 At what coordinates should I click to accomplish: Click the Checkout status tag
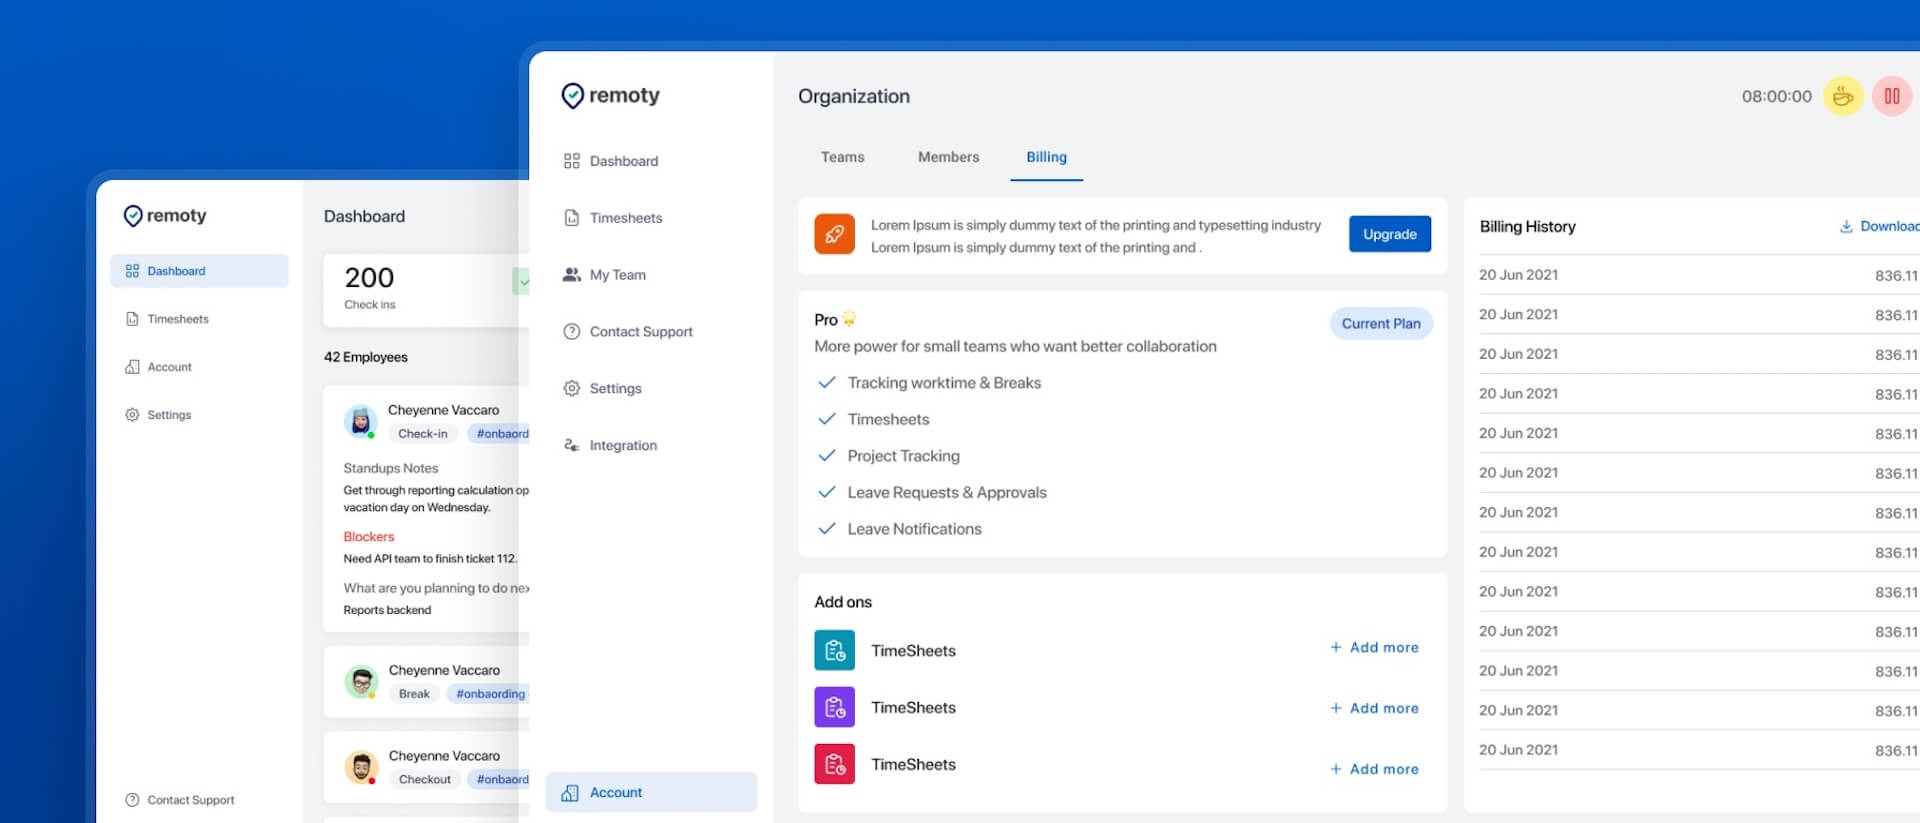(425, 780)
